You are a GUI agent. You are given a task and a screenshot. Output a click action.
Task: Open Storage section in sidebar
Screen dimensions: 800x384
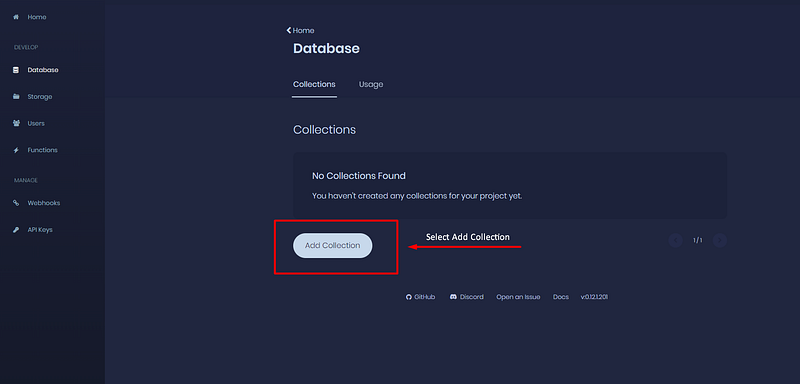pyautogui.click(x=40, y=96)
